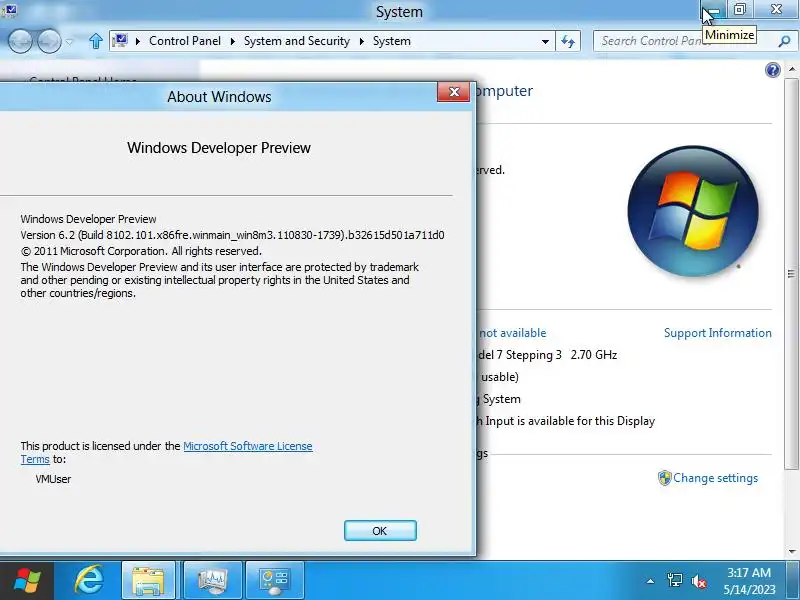800x600 pixels.
Task: Click address bar computer icon
Action: [120, 40]
